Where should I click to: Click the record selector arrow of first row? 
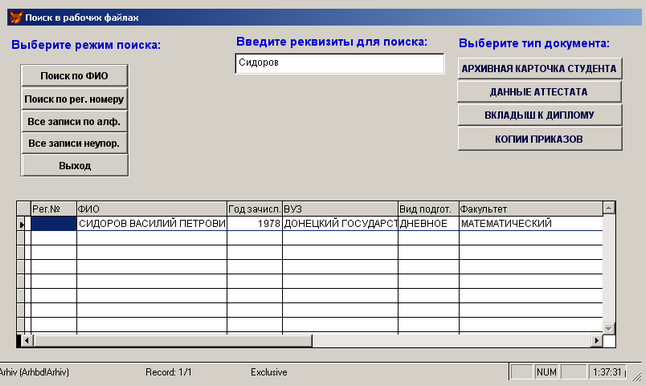[21, 224]
